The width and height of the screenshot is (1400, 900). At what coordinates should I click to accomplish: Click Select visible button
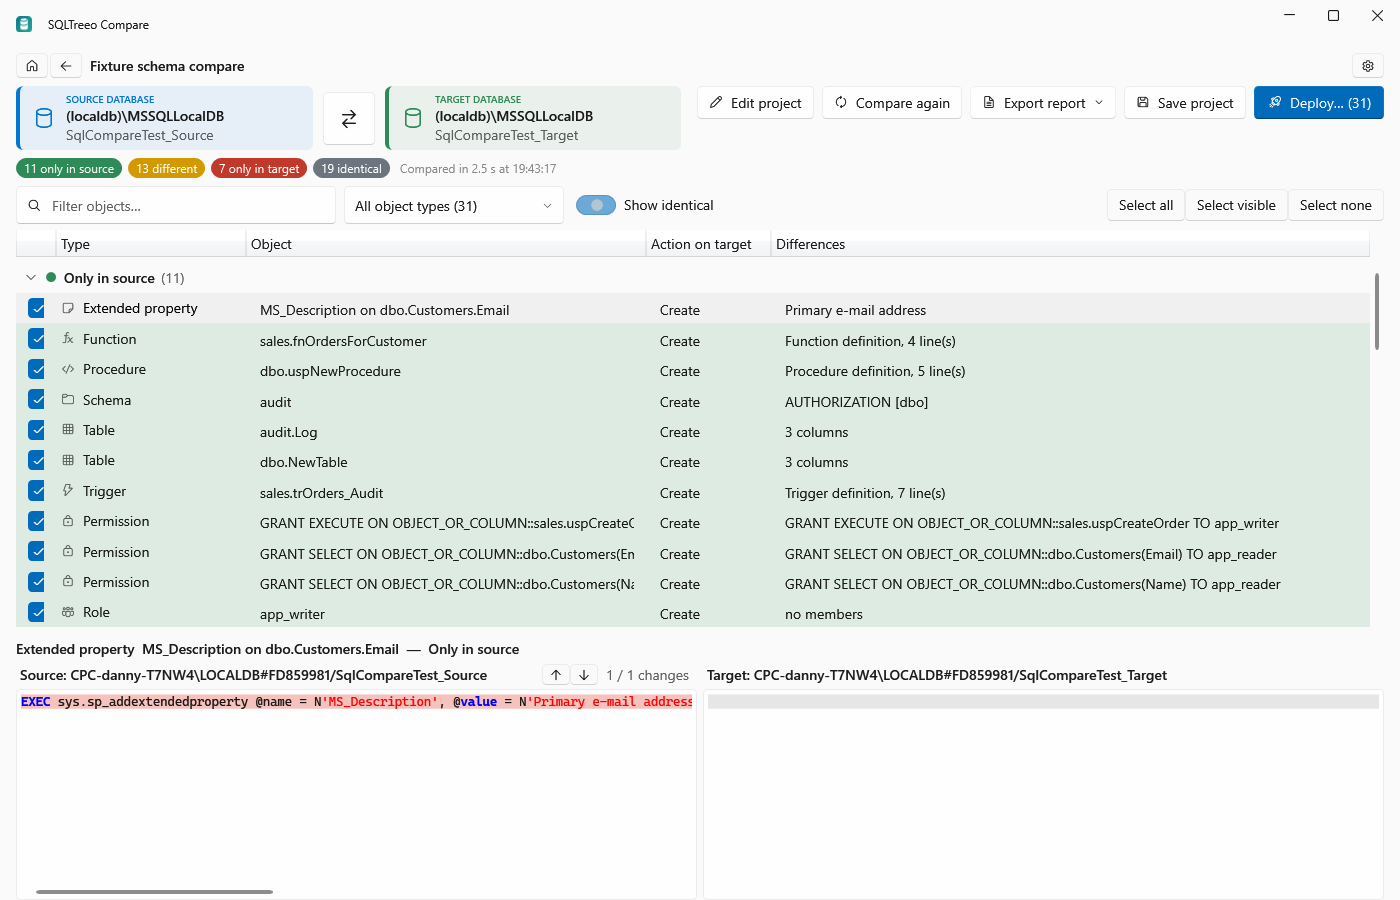[x=1236, y=205]
